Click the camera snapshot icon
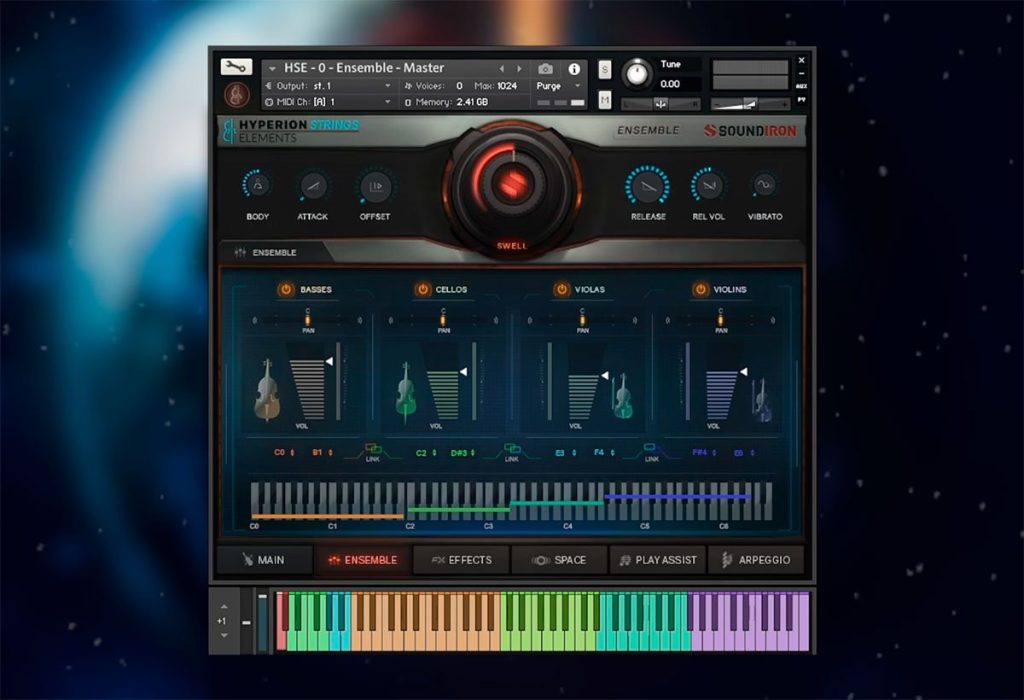1024x700 pixels. [x=545, y=69]
